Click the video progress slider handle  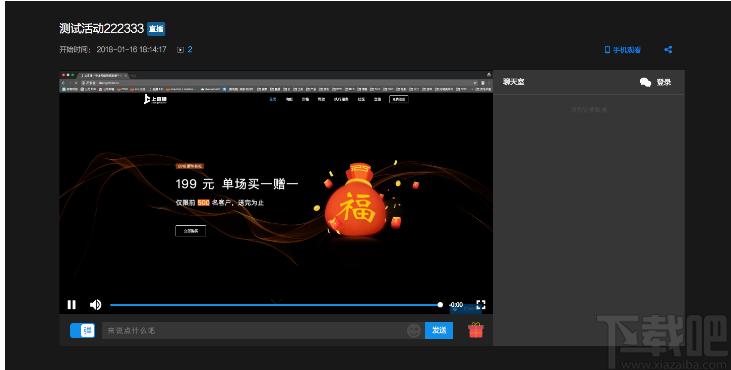tap(440, 305)
